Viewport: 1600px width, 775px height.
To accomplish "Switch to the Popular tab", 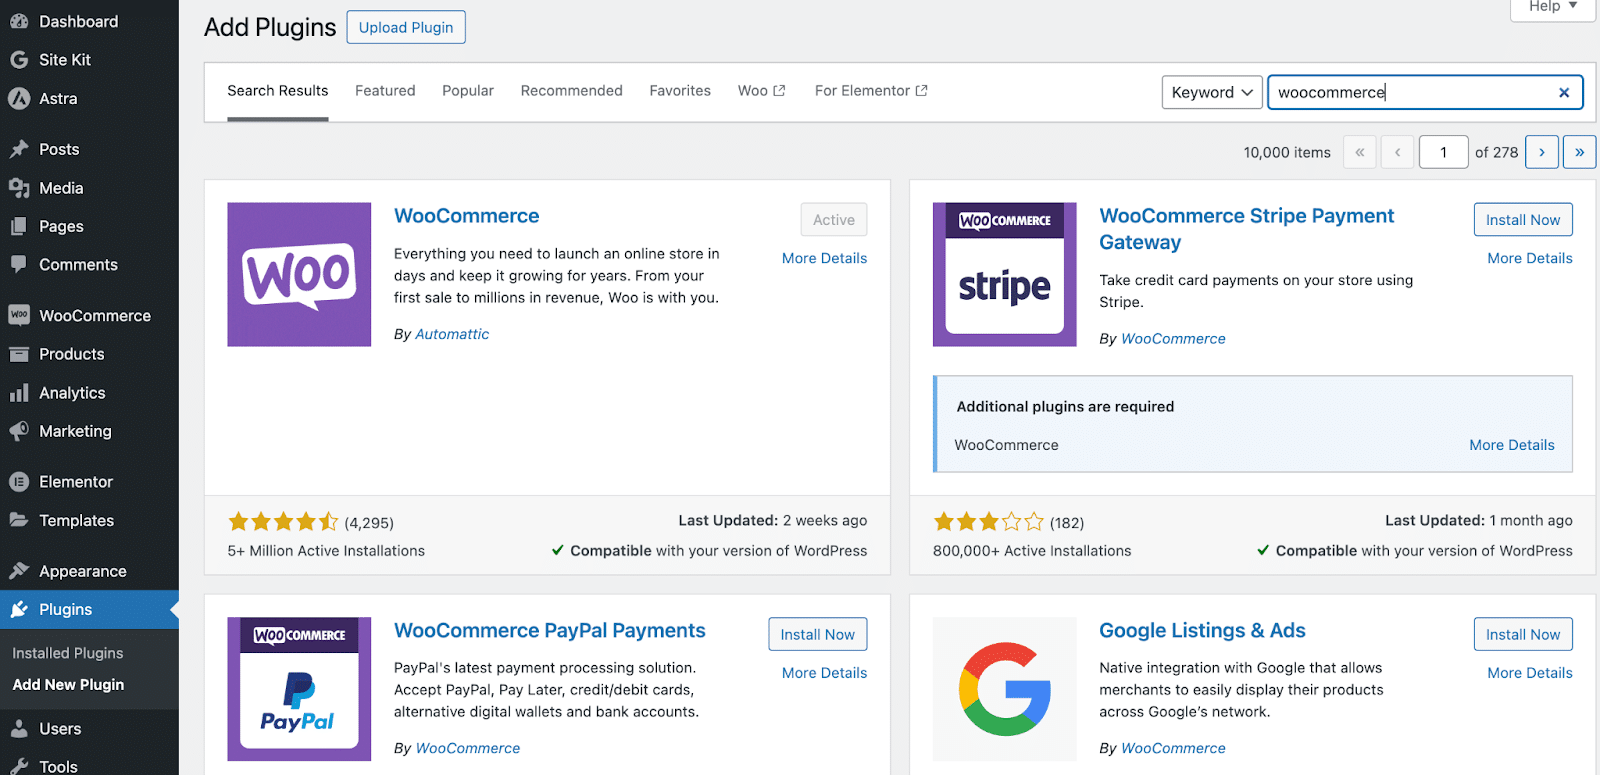I will pos(468,91).
